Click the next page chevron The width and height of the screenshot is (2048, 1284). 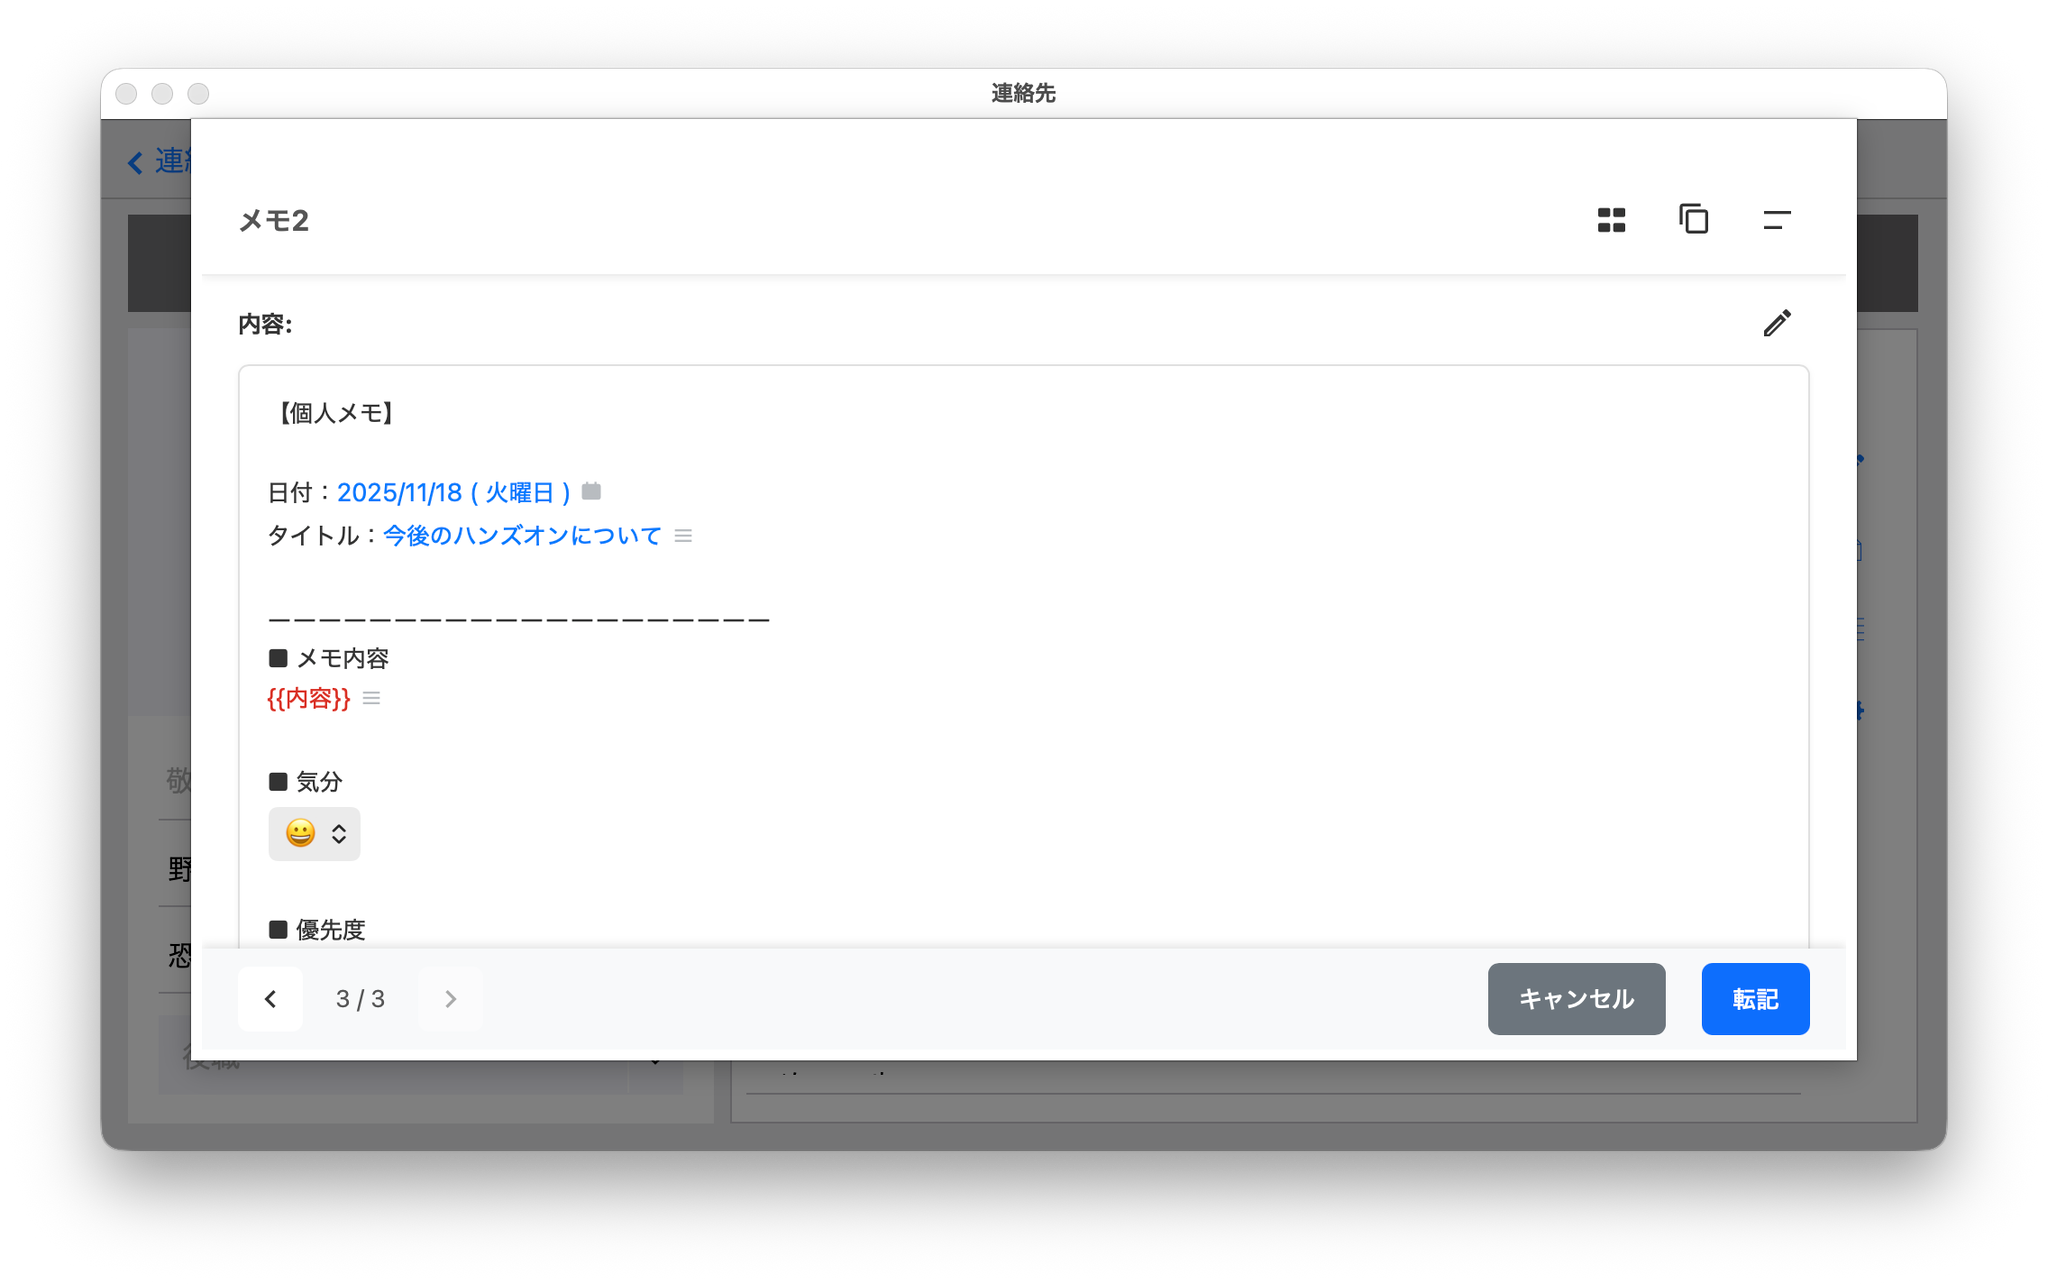tap(450, 998)
